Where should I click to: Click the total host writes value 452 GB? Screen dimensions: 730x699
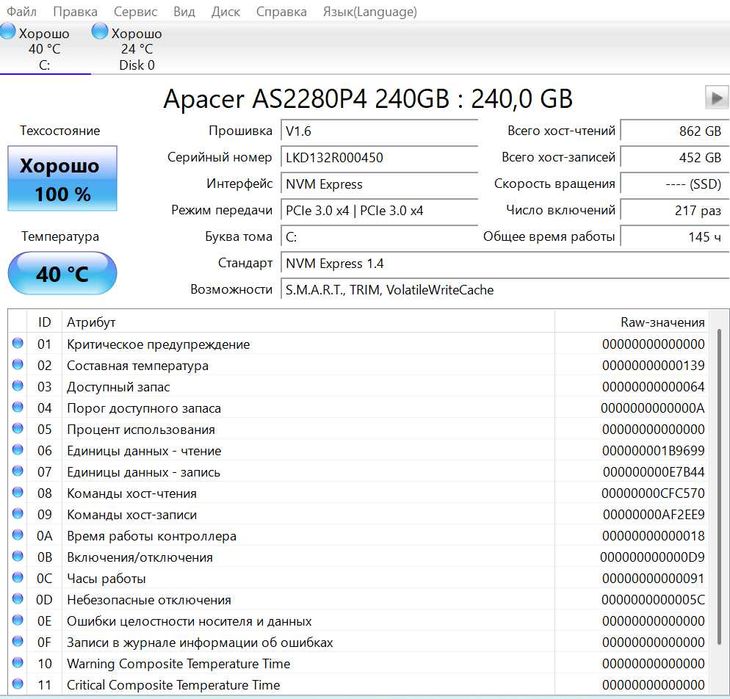674,157
